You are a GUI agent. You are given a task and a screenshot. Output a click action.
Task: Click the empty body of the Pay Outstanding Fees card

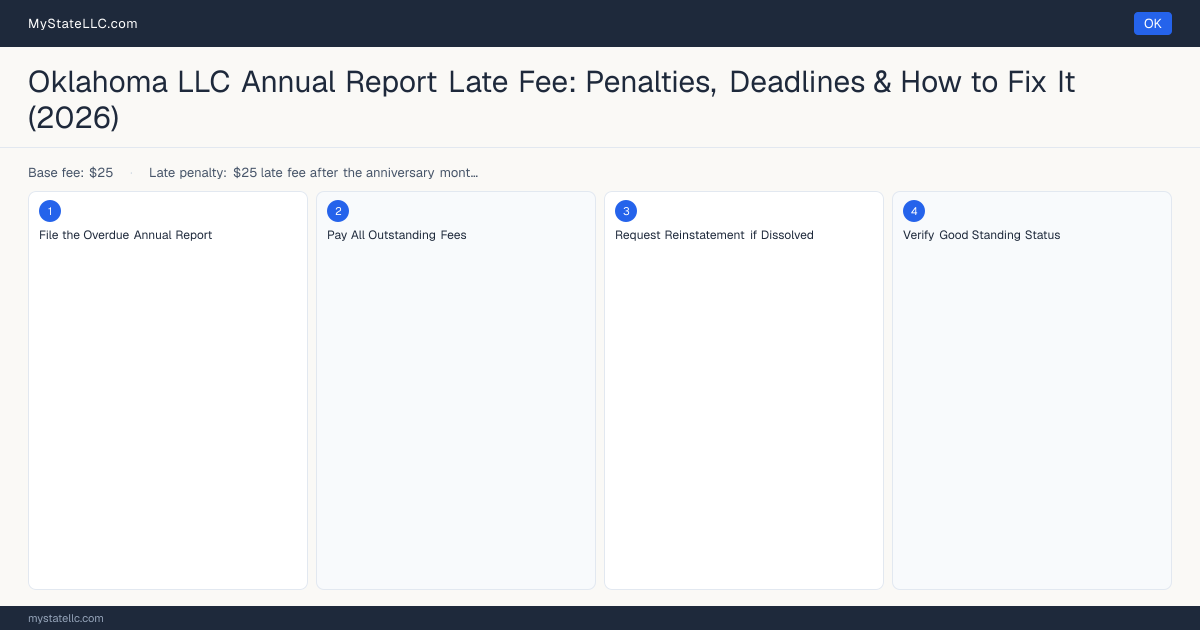pos(456,415)
